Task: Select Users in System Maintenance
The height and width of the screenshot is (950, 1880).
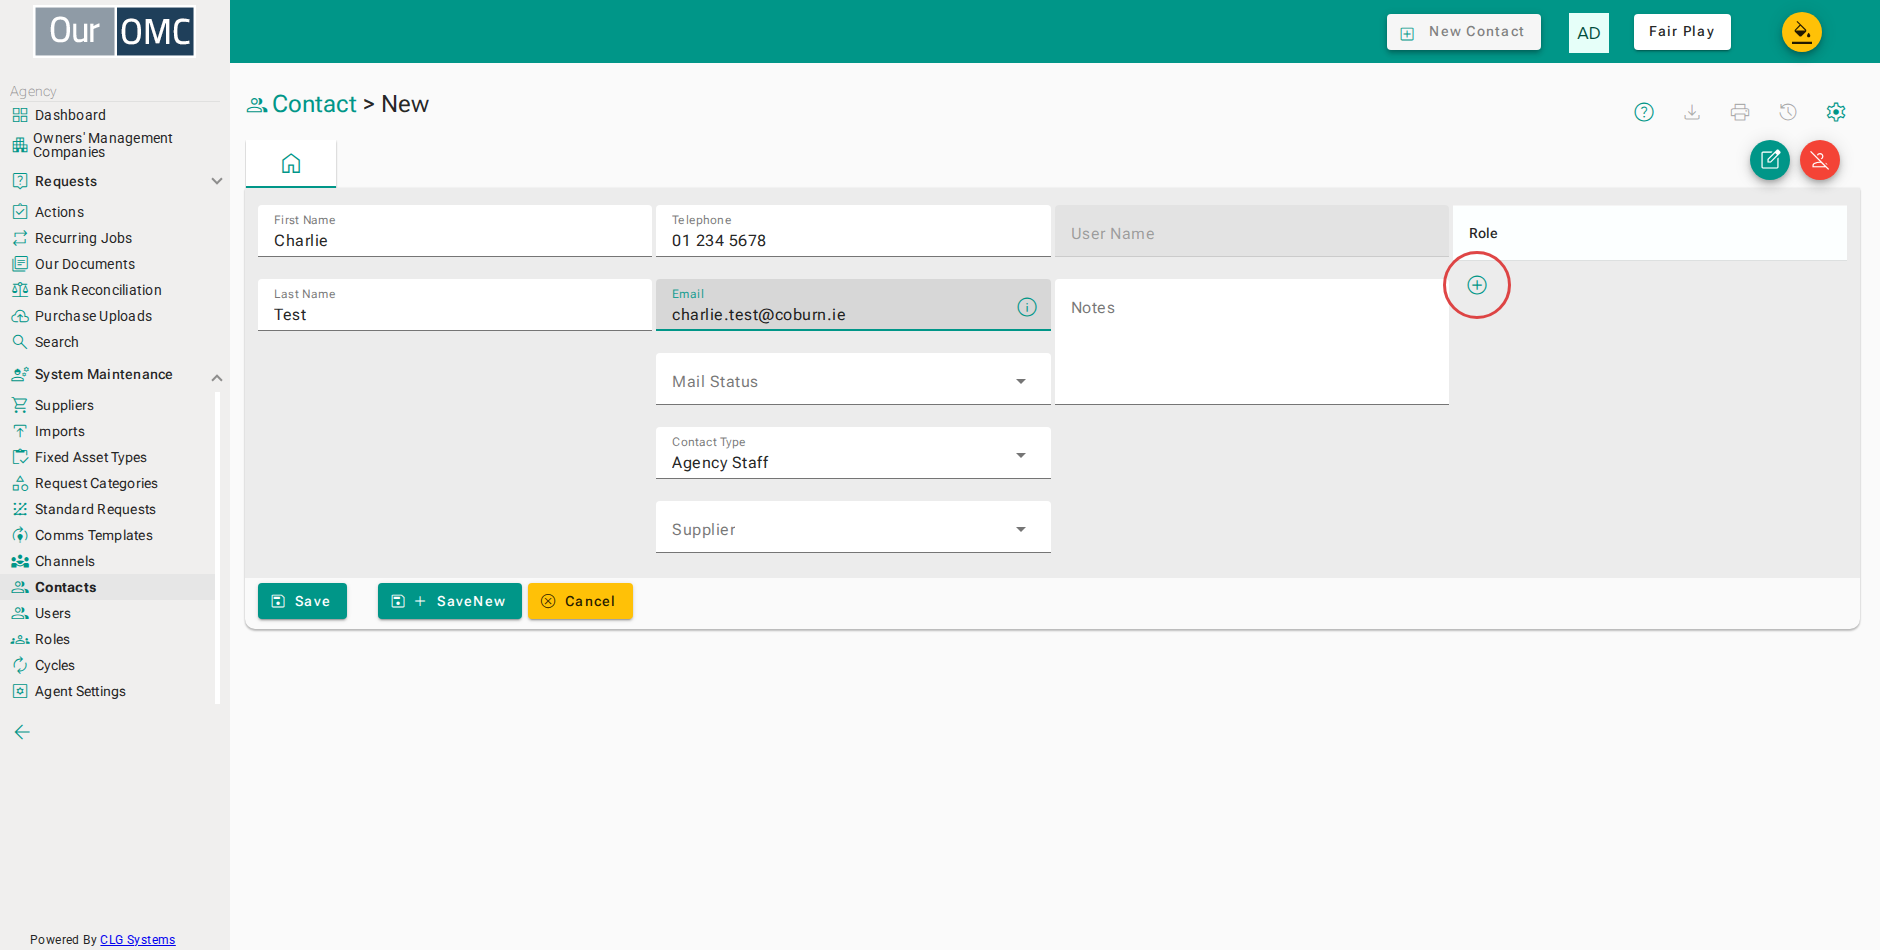Action: pos(53,613)
